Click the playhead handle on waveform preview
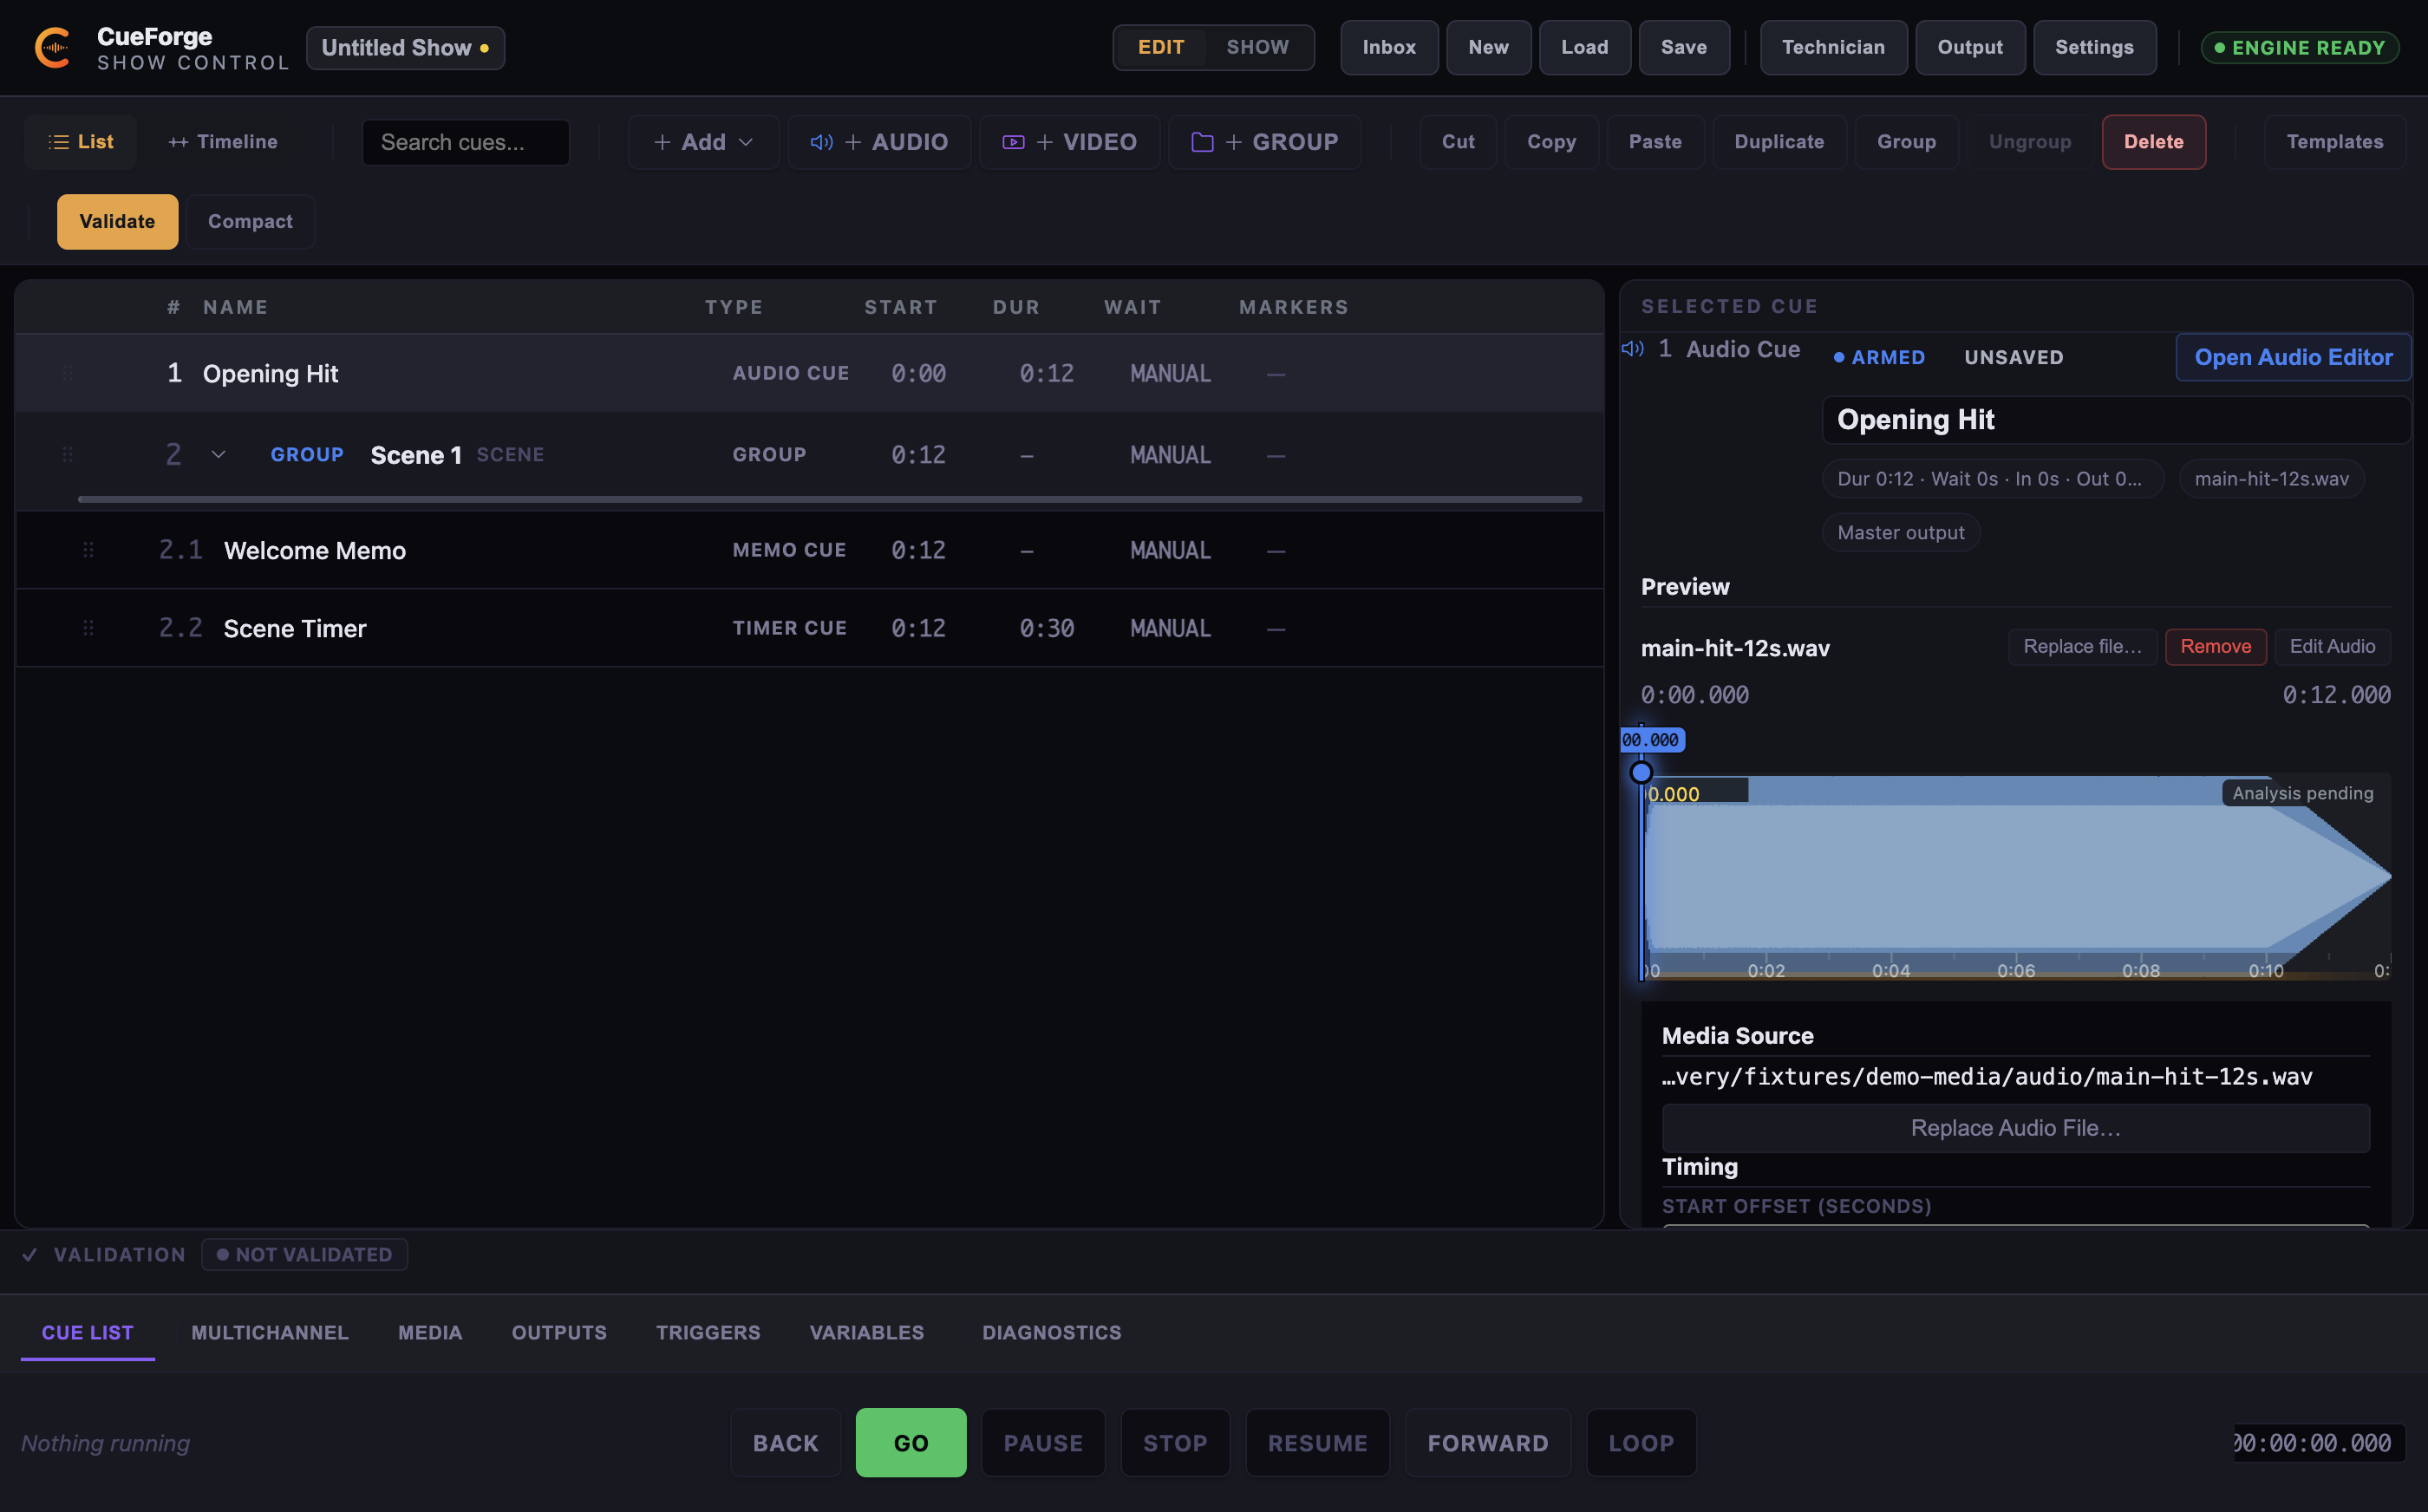 pyautogui.click(x=1641, y=772)
